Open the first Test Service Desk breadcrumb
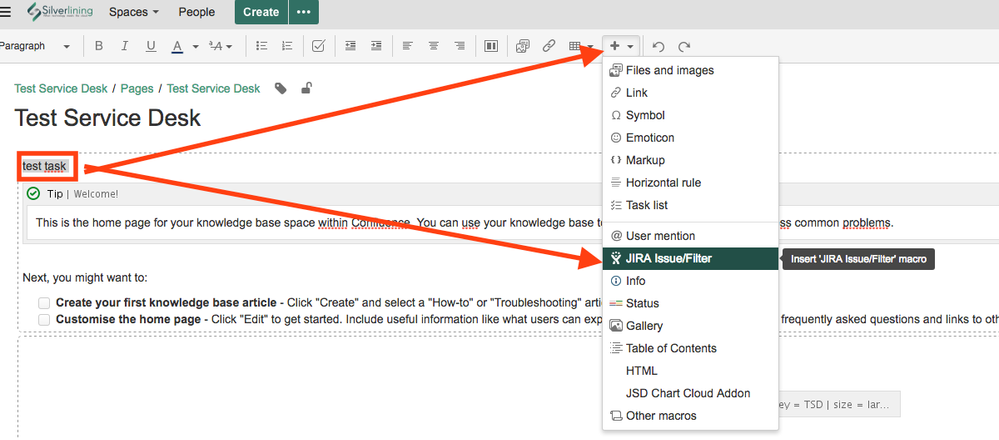The image size is (999, 440). (61, 89)
